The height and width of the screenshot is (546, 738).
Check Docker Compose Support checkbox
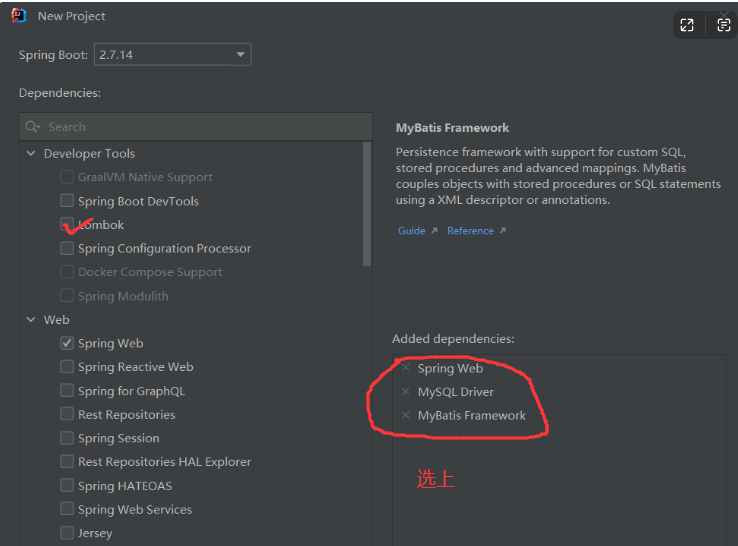pyautogui.click(x=67, y=272)
